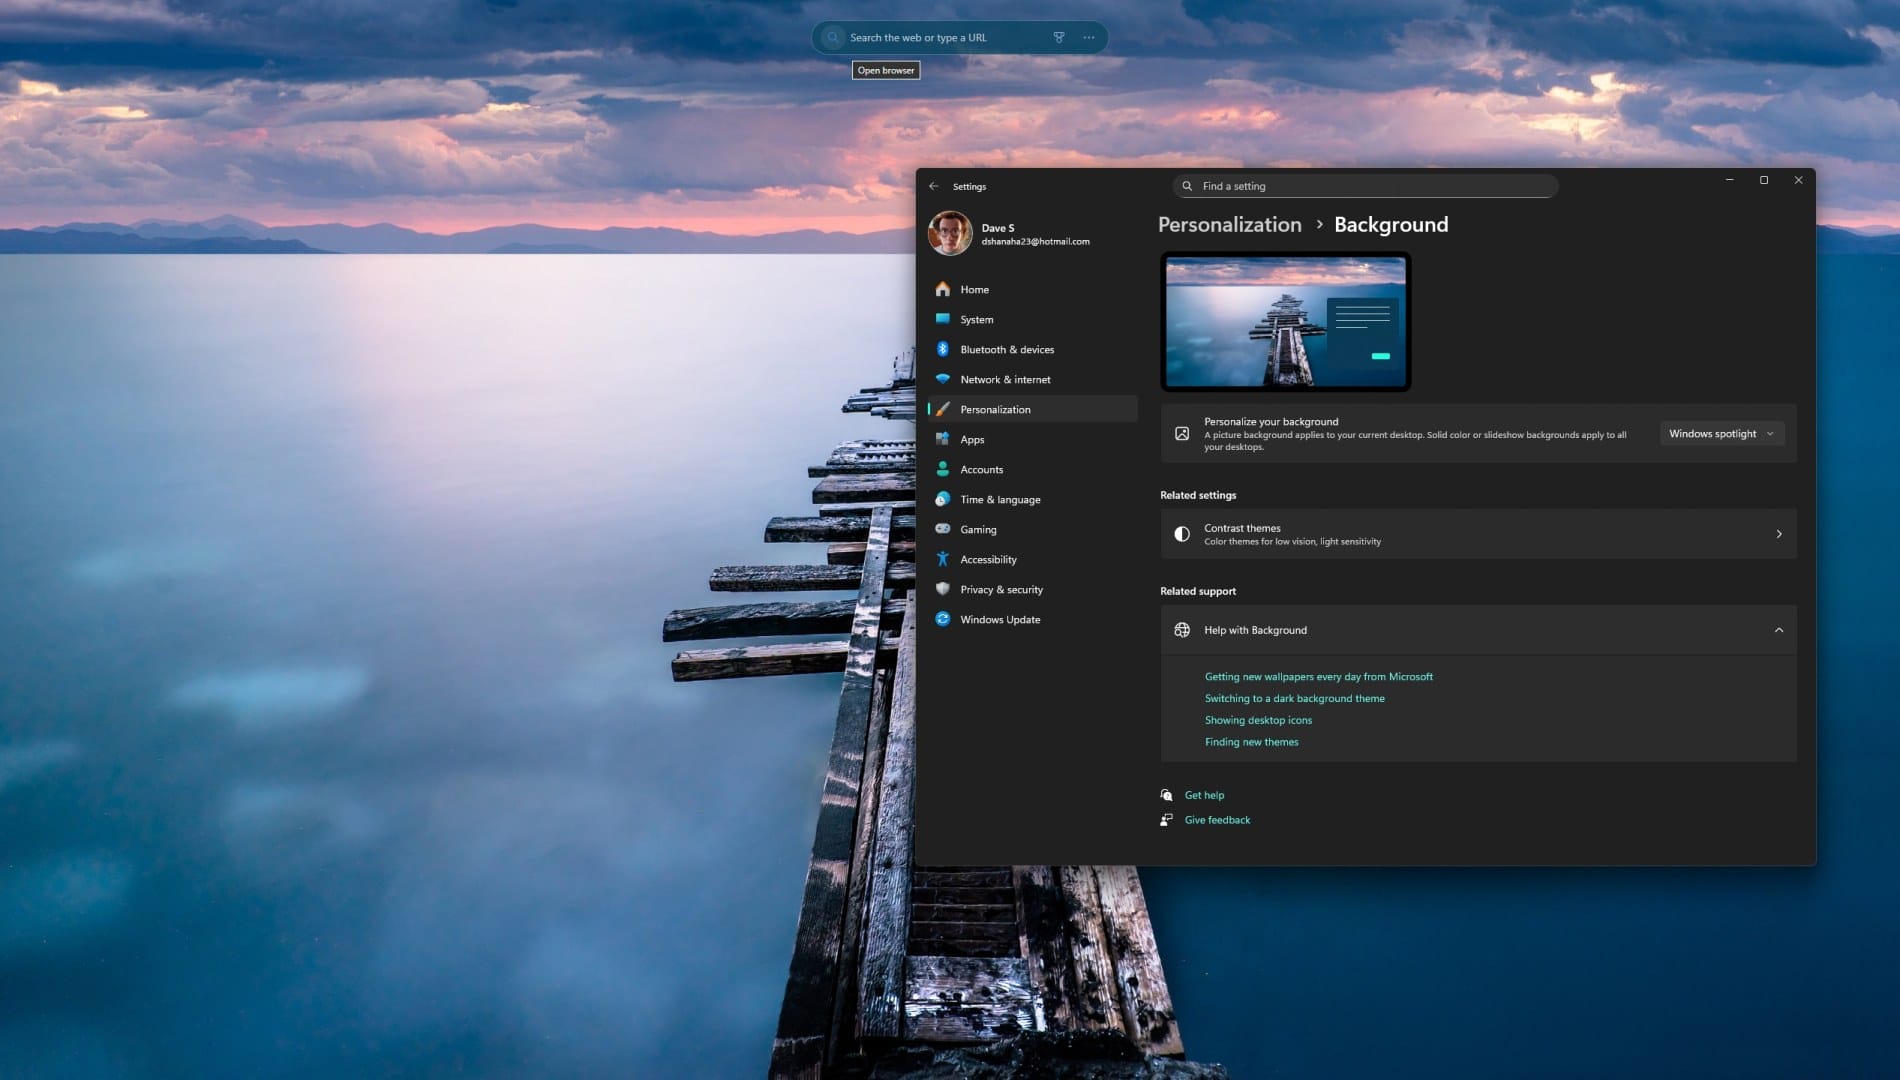Click the Personalization paintbrush icon

pos(943,409)
